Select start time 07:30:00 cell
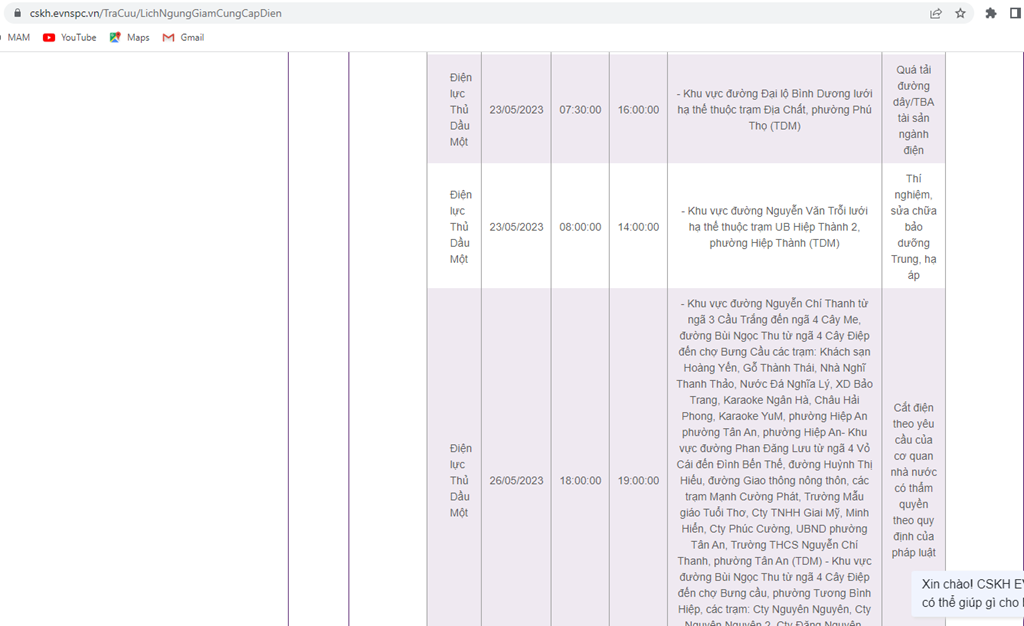The height and width of the screenshot is (626, 1024). tap(580, 110)
